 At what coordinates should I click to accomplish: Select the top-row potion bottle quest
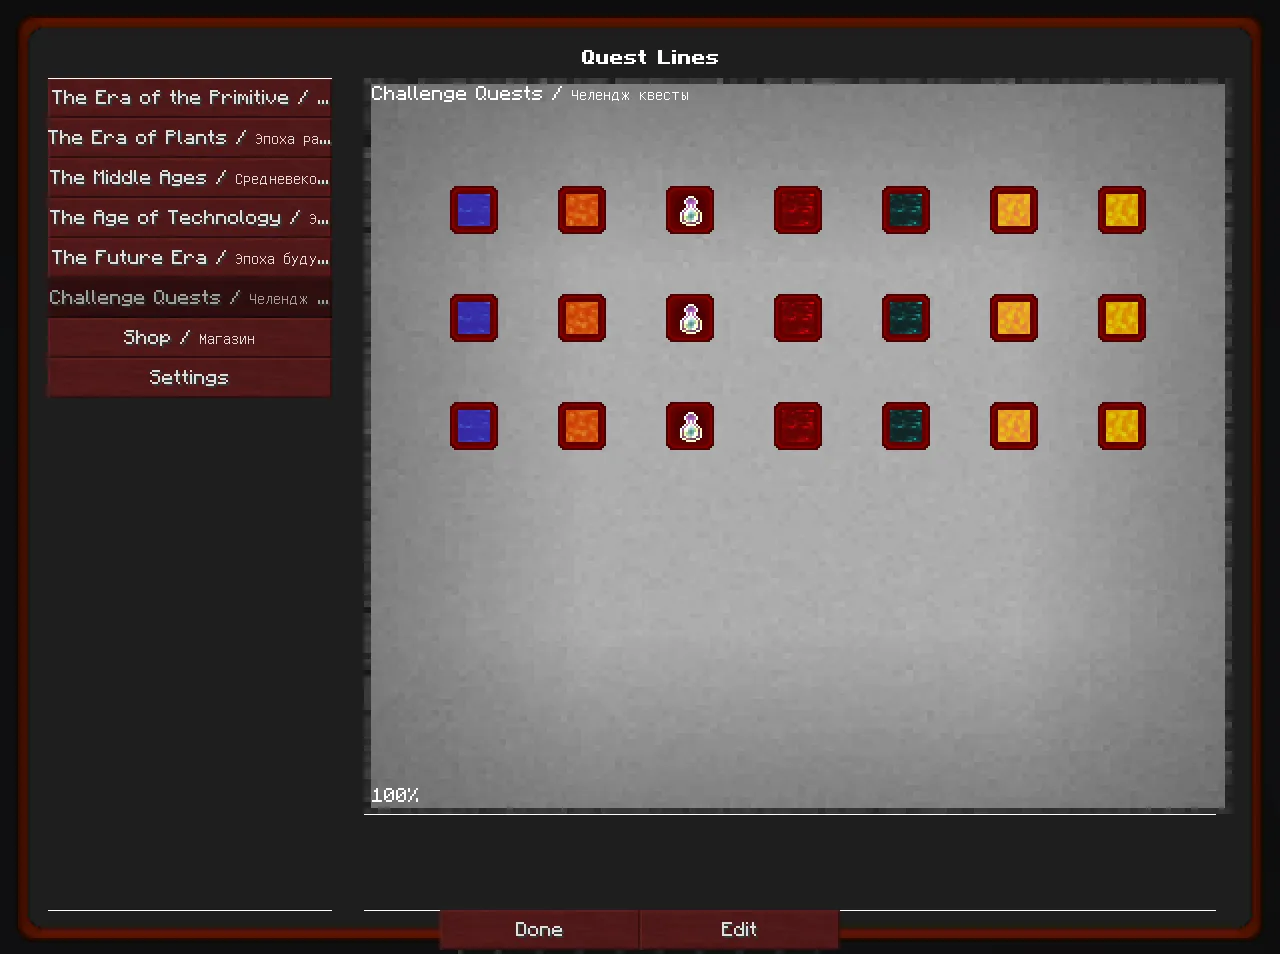click(x=690, y=210)
